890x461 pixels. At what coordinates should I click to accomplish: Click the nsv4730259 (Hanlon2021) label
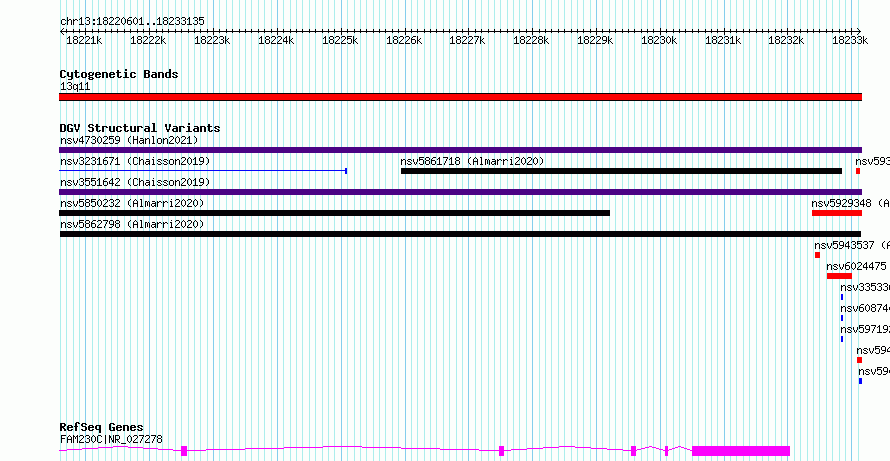(129, 140)
